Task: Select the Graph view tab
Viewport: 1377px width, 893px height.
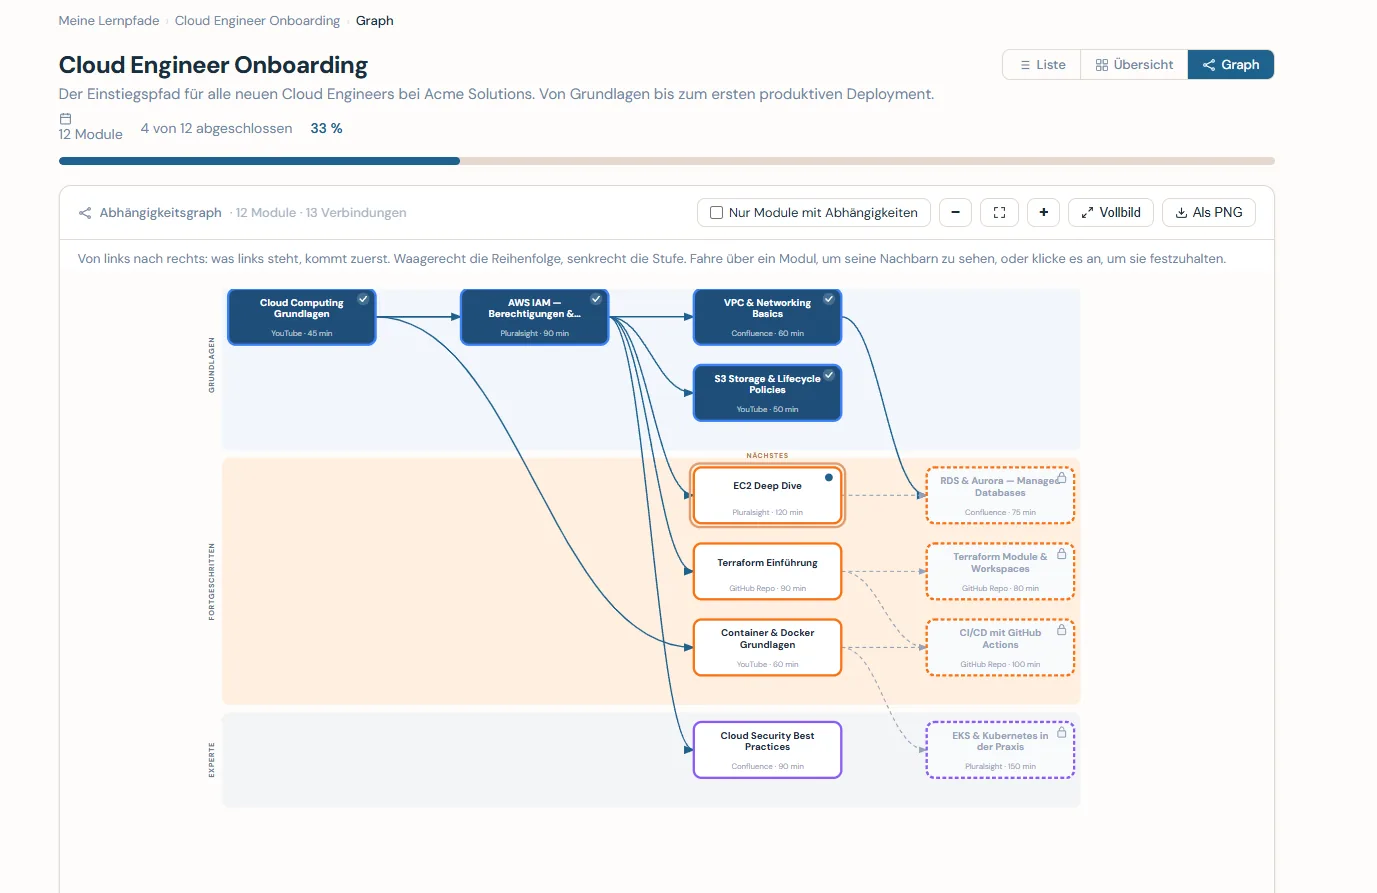Action: [x=1230, y=64]
